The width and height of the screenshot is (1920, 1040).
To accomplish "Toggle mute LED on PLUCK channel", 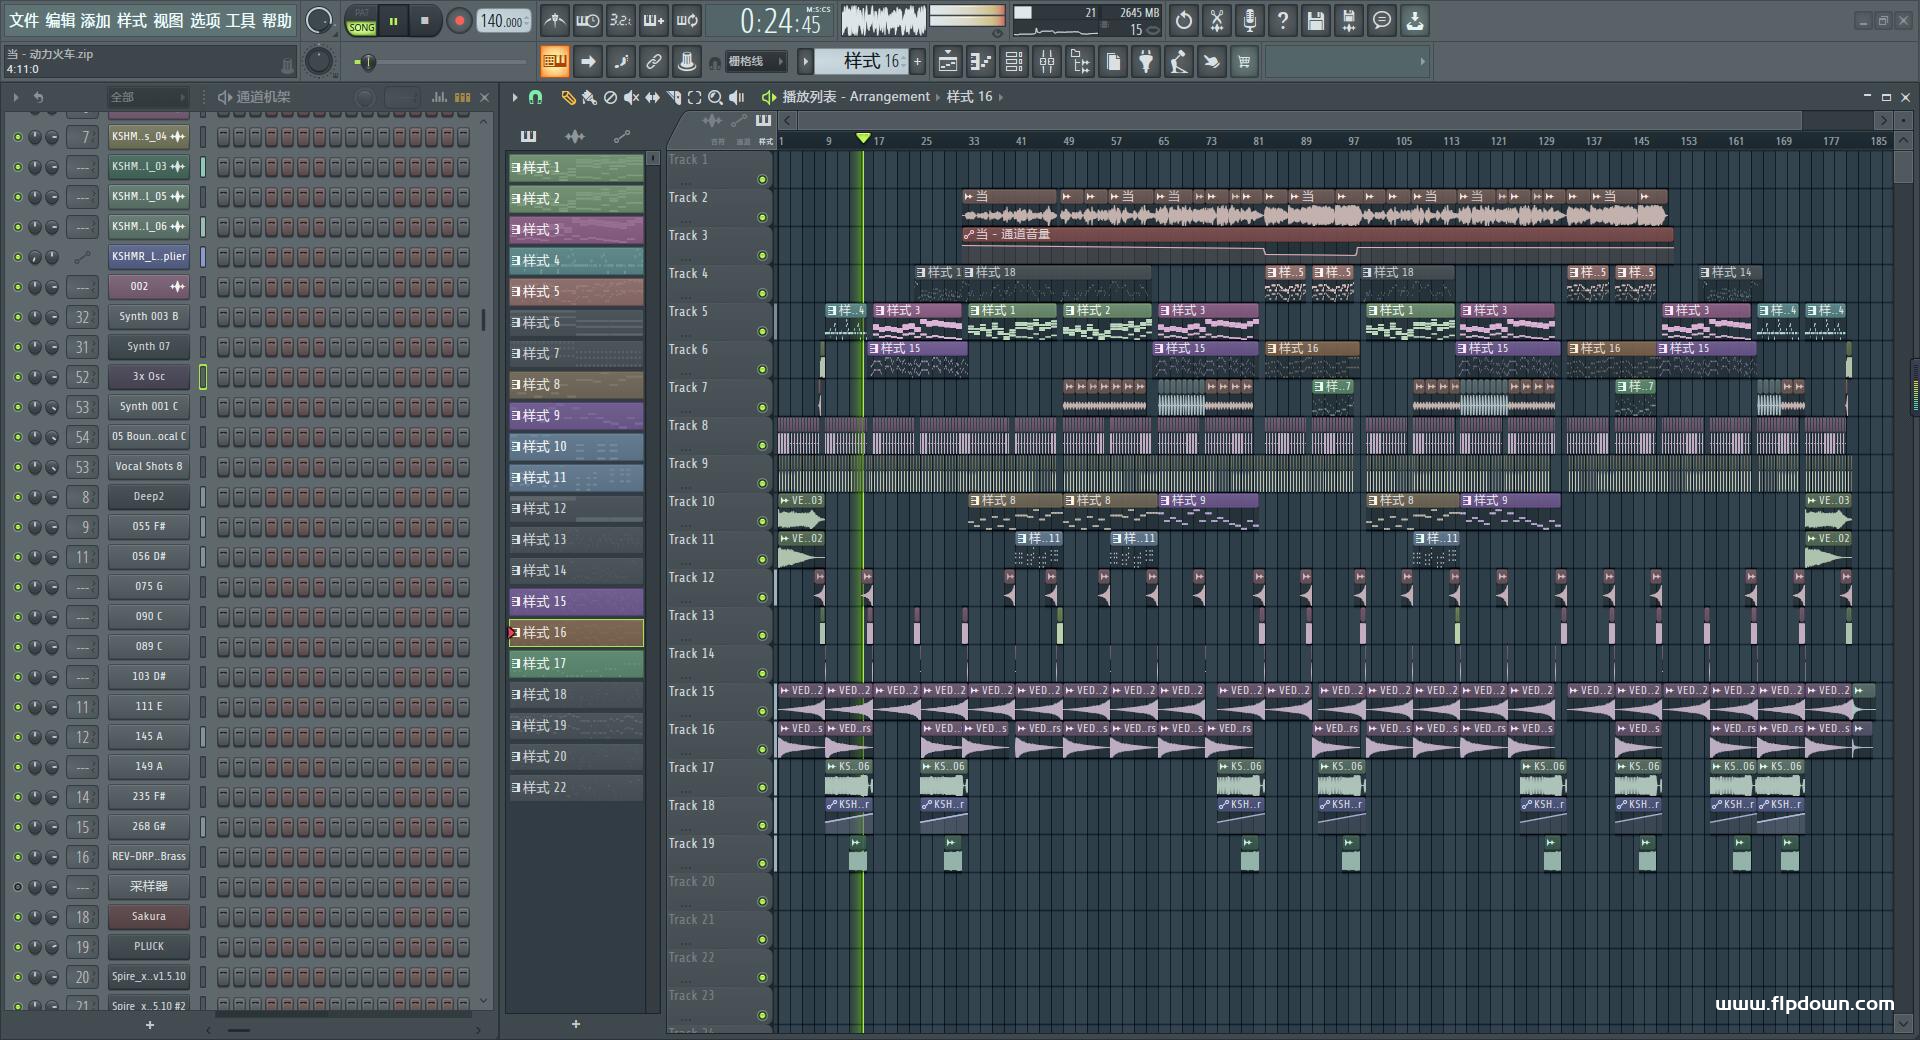I will [17, 947].
